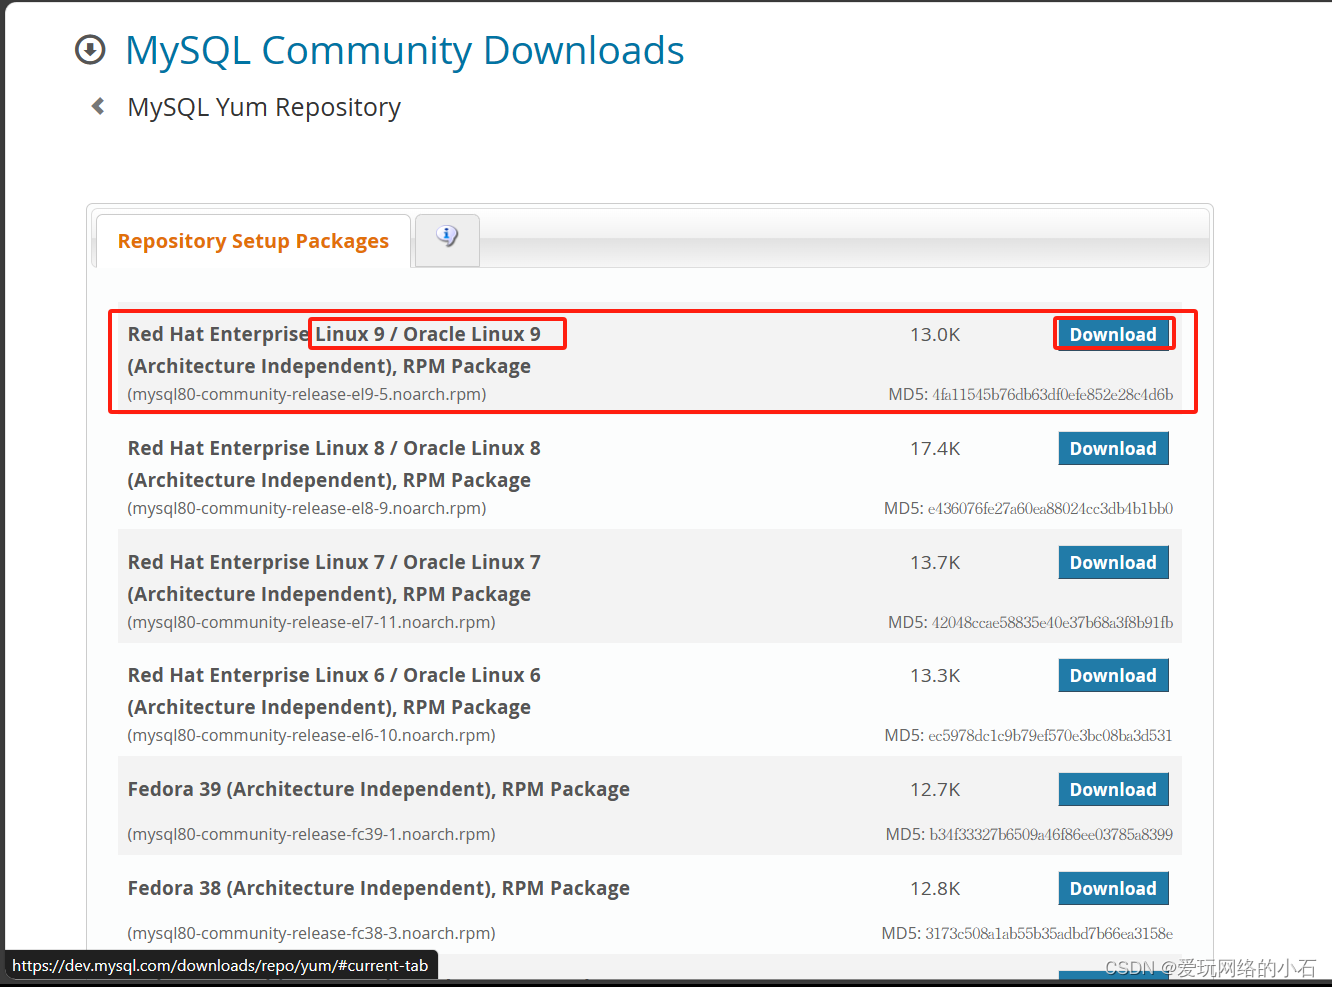The height and width of the screenshot is (987, 1332).
Task: Open the MySQL Community Downloads heading link
Action: [404, 50]
